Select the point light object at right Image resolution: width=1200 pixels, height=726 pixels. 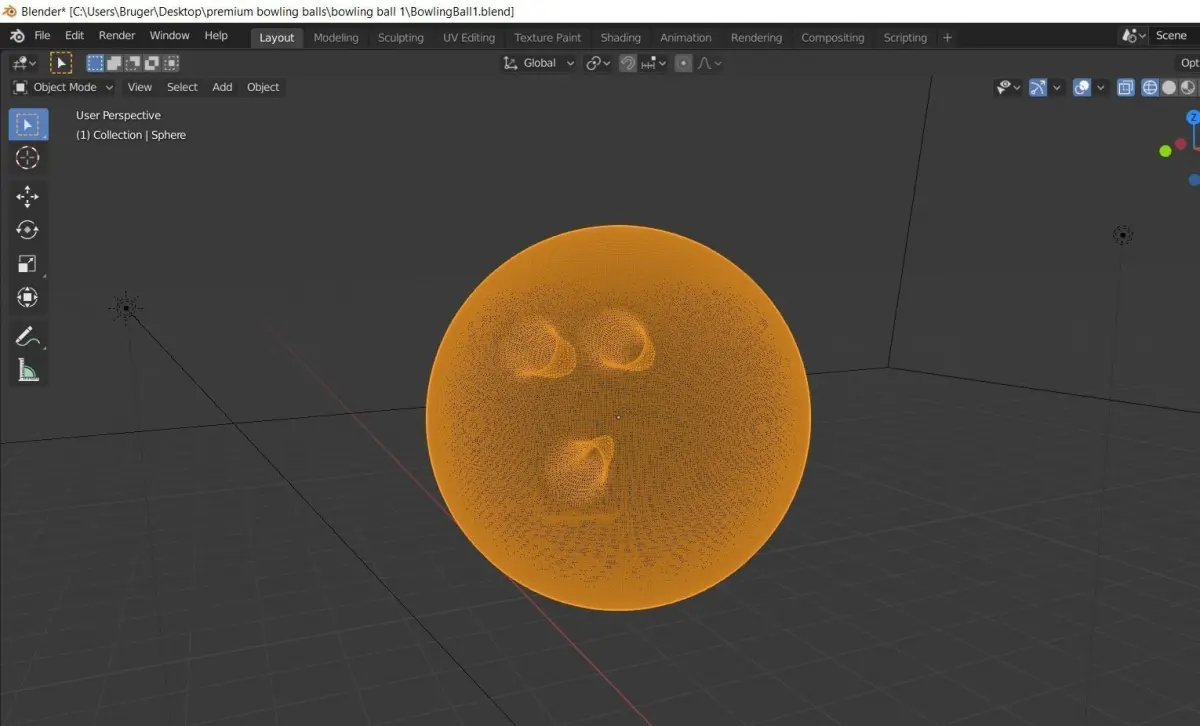click(1123, 235)
